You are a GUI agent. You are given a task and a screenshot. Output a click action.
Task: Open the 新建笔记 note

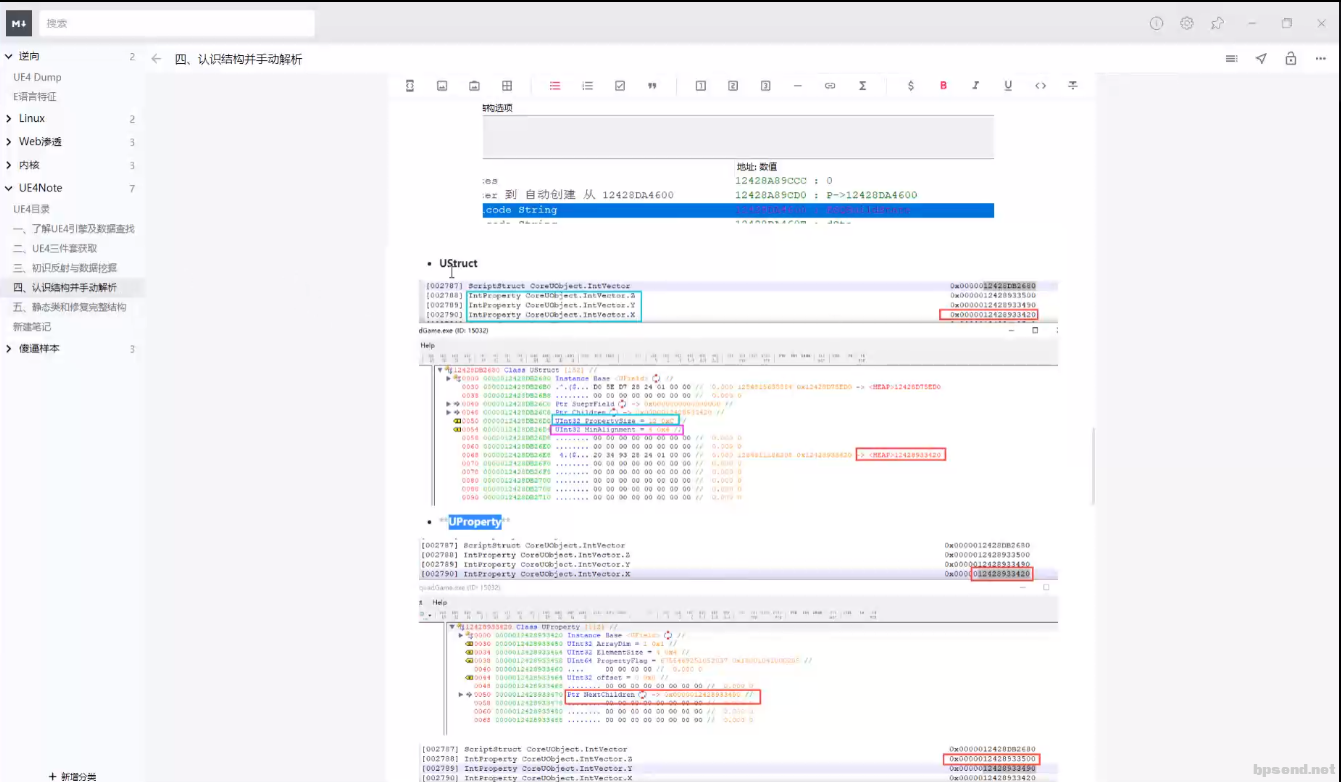coord(32,327)
